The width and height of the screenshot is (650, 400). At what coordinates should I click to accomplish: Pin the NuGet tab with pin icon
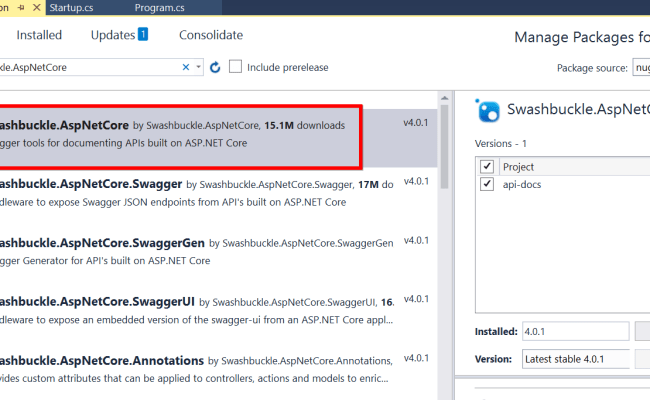pos(19,6)
